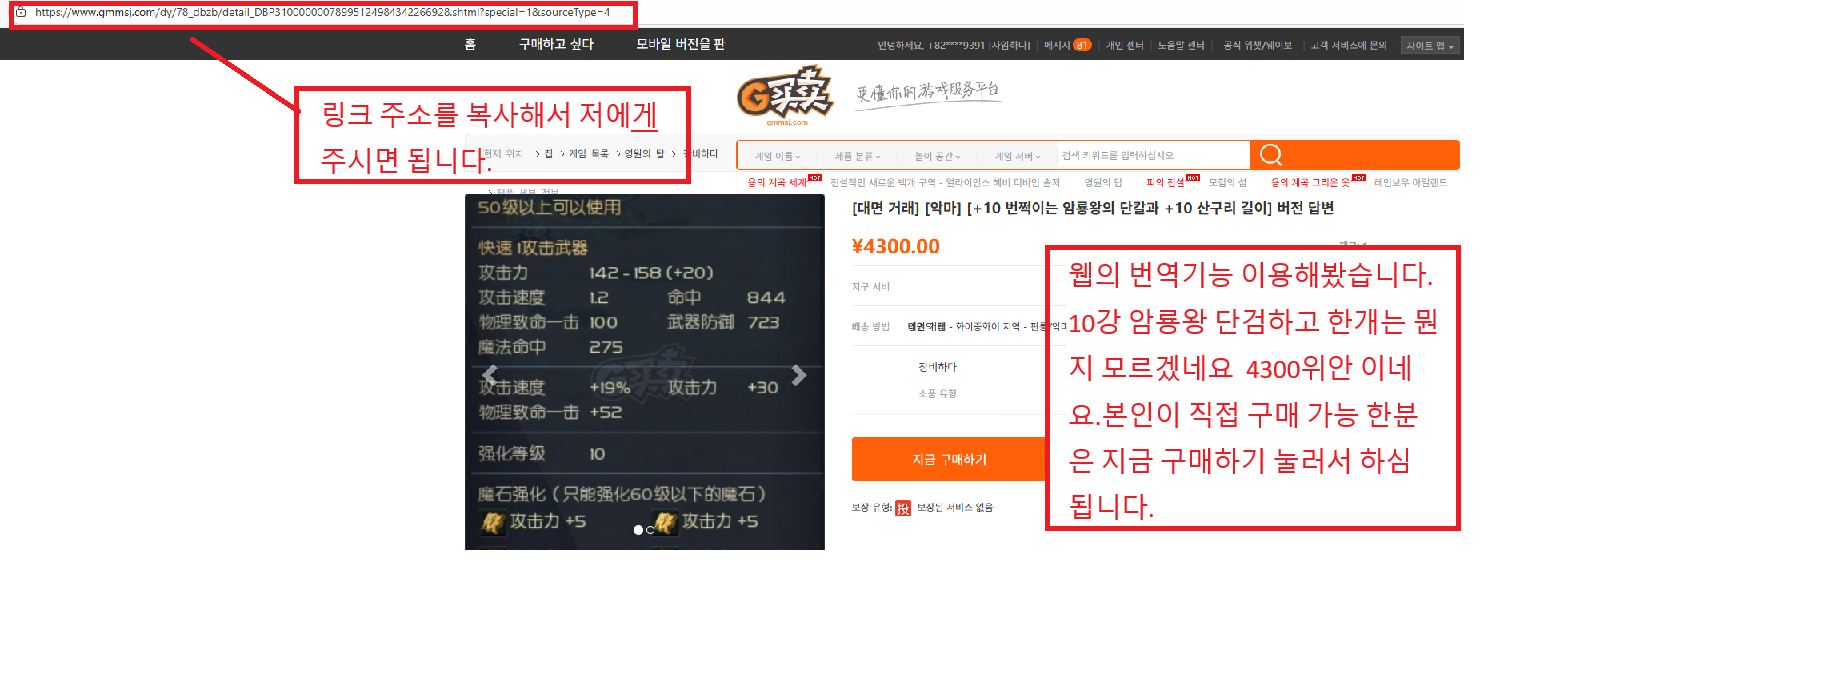Open the 사이트 맵 dropdown
The height and width of the screenshot is (688, 1830).
[1429, 46]
